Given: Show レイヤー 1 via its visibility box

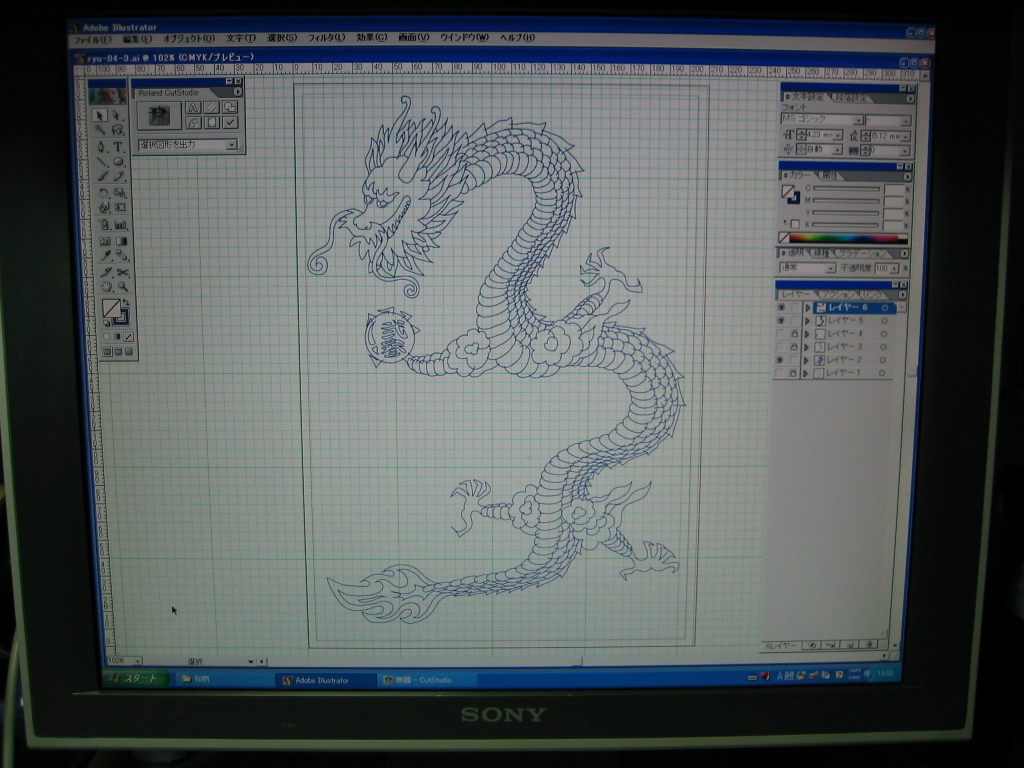Looking at the screenshot, I should pyautogui.click(x=780, y=374).
